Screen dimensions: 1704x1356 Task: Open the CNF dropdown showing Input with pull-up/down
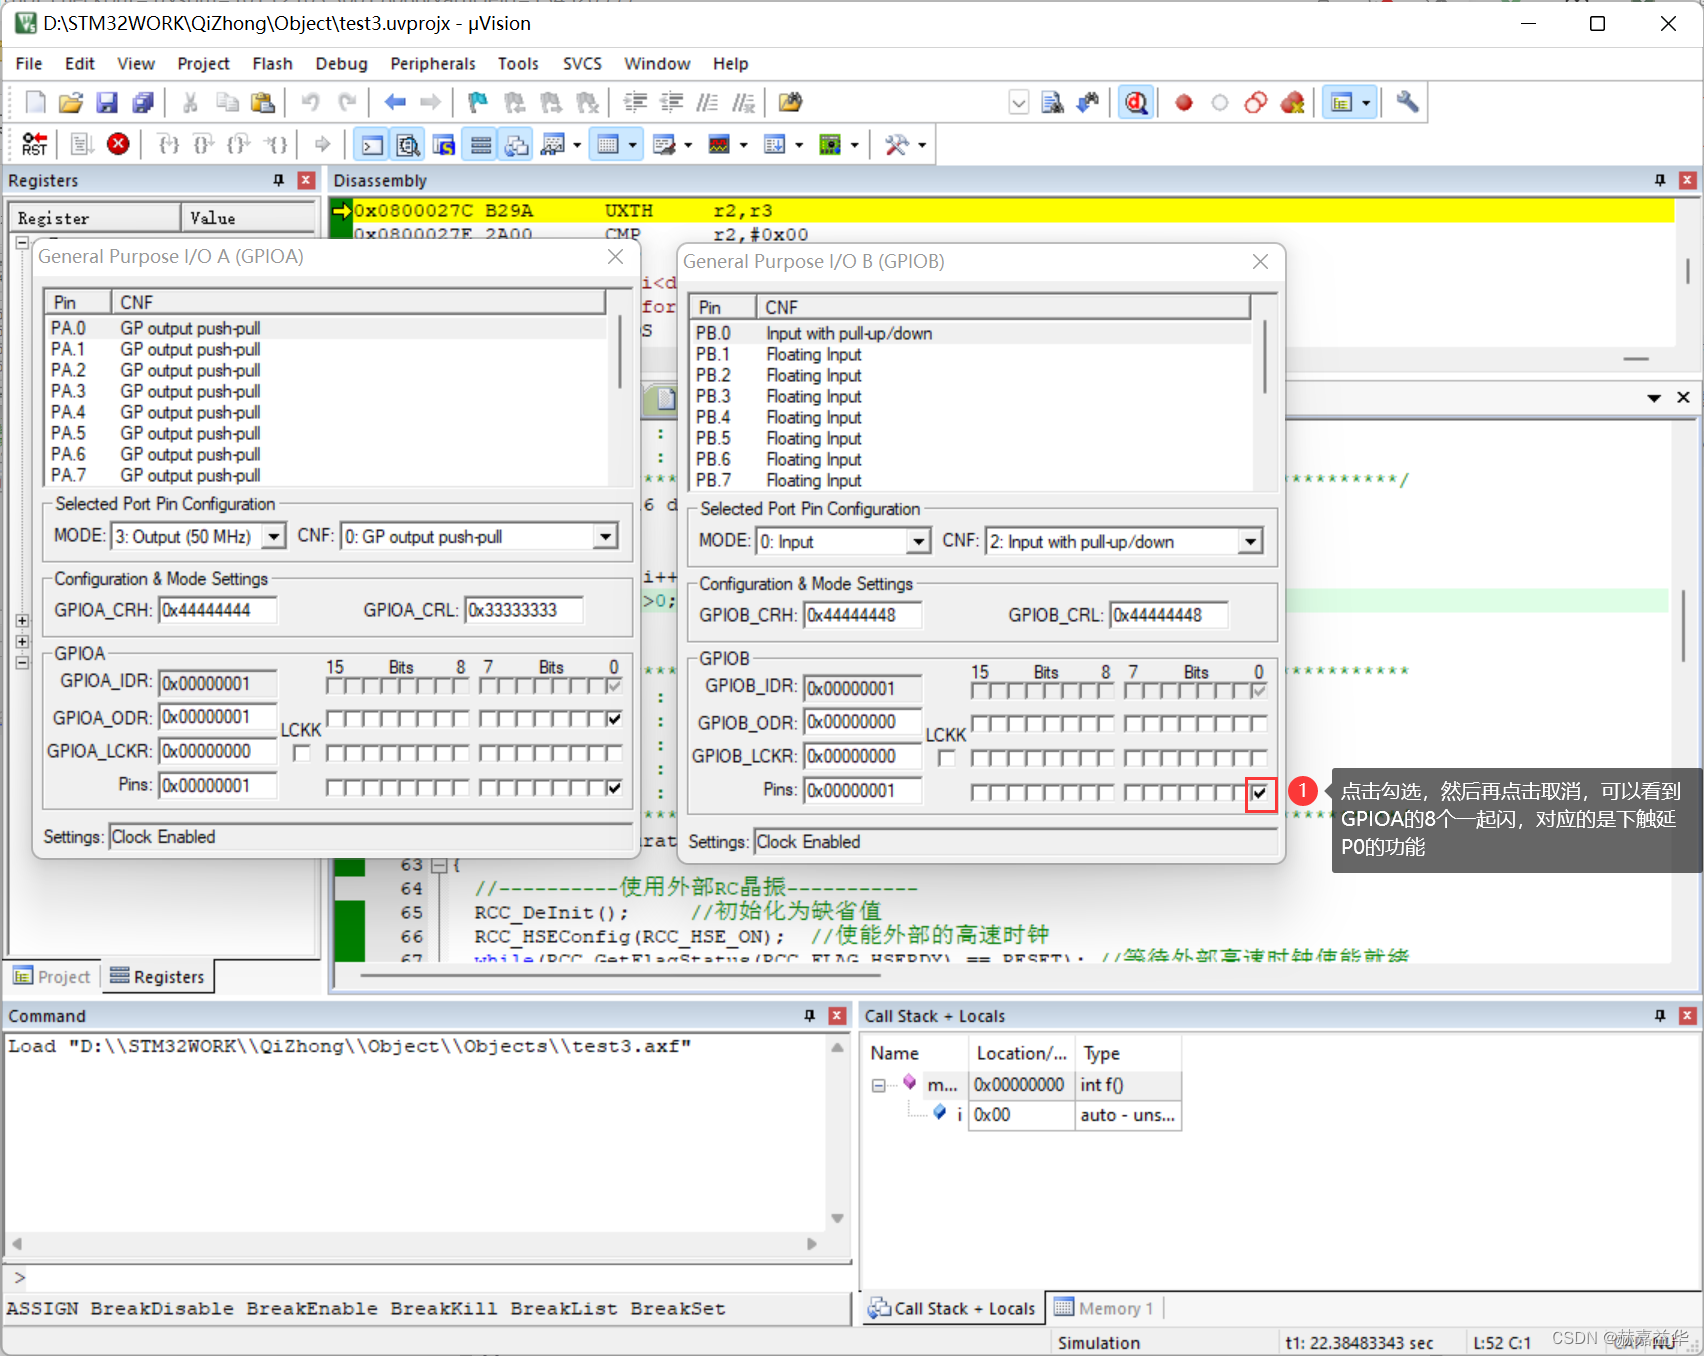pos(1250,541)
